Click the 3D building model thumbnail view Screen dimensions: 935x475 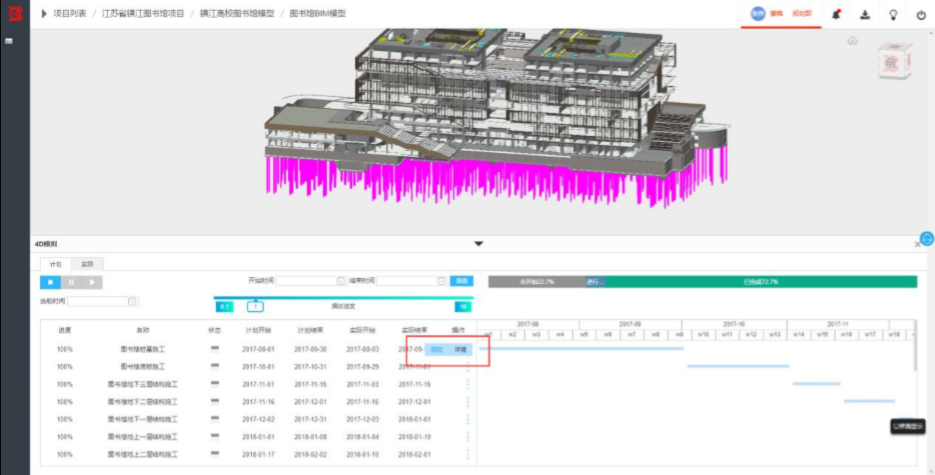495,116
